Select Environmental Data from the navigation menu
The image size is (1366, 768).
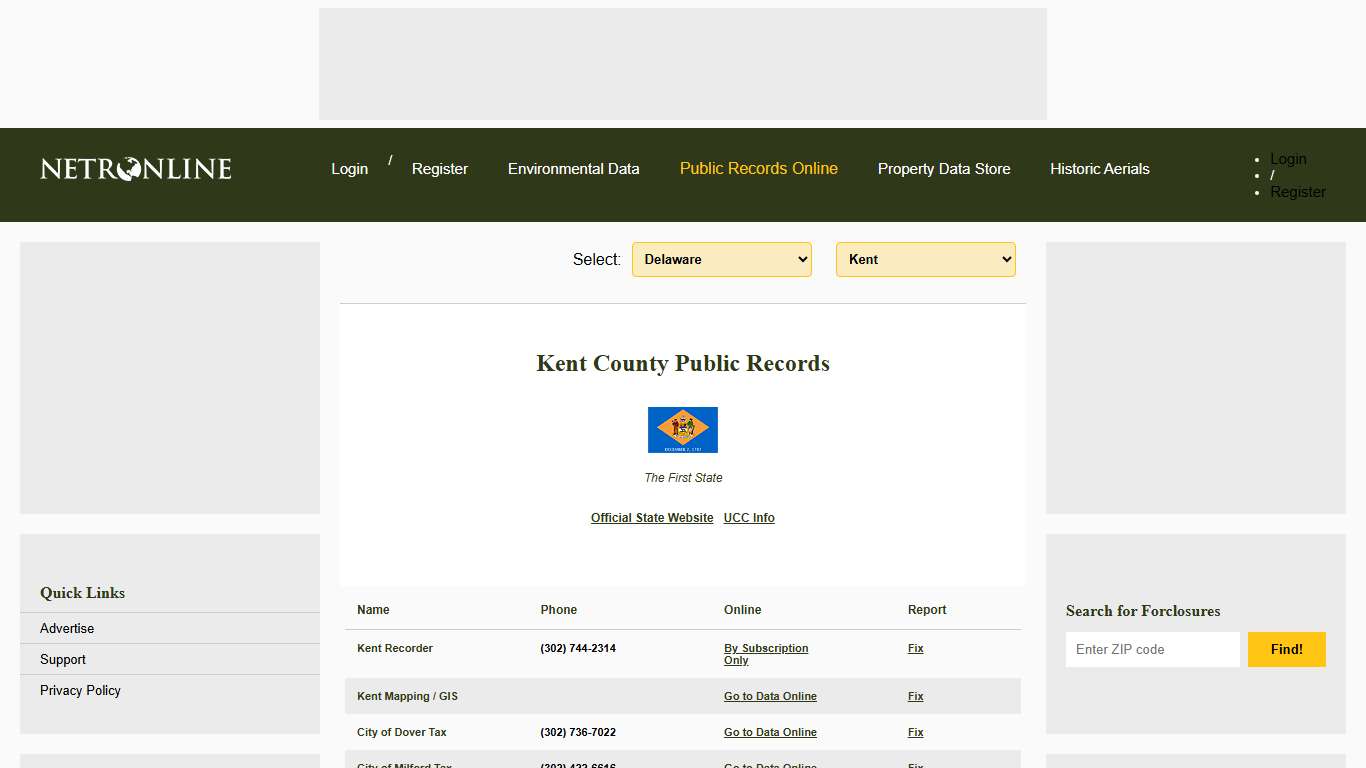tap(573, 169)
